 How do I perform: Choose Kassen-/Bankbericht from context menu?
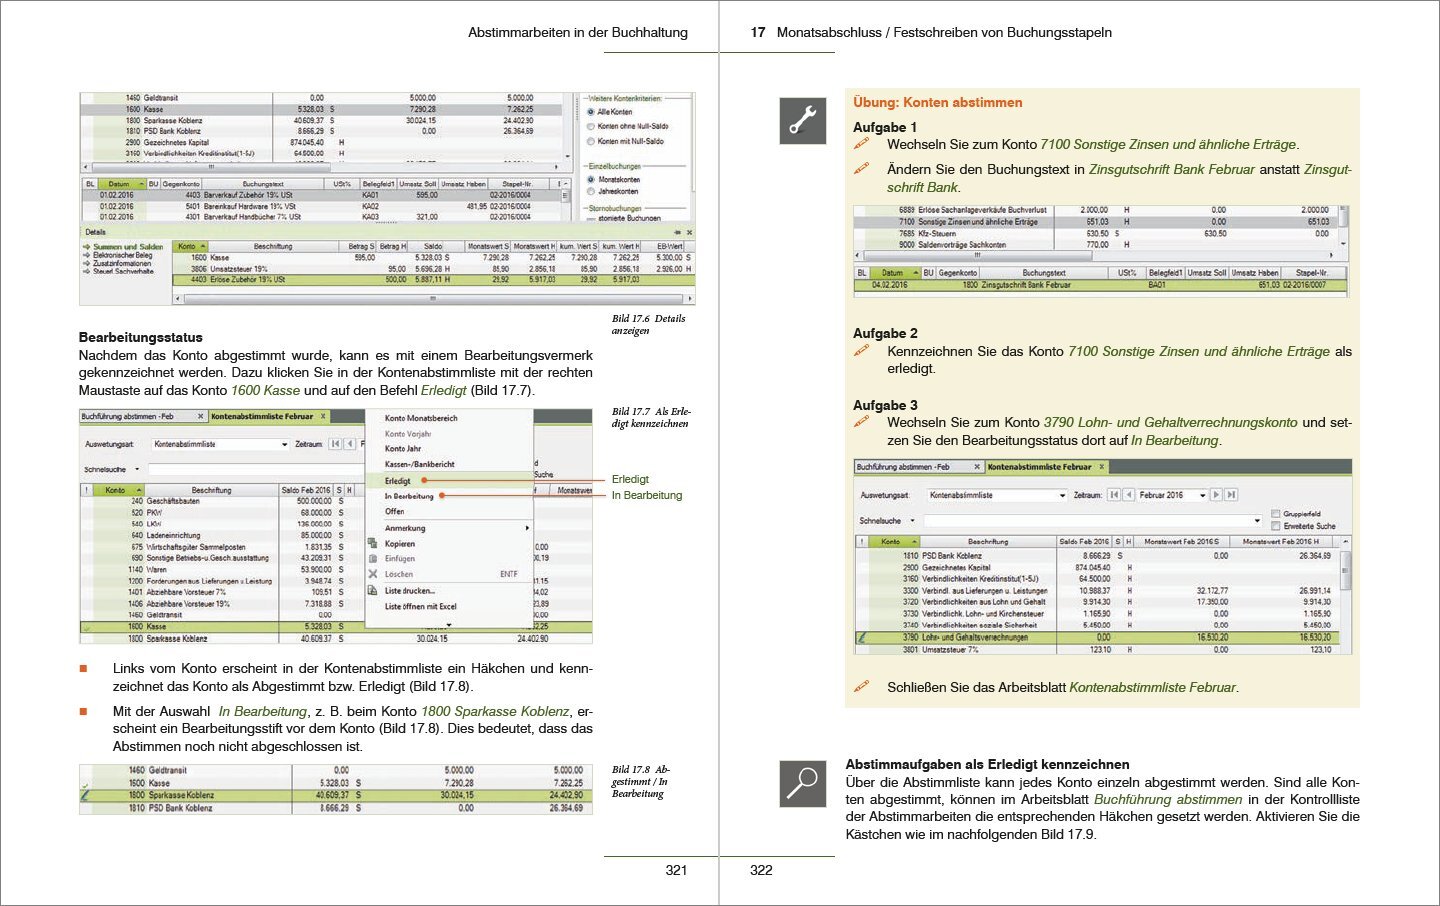(420, 464)
